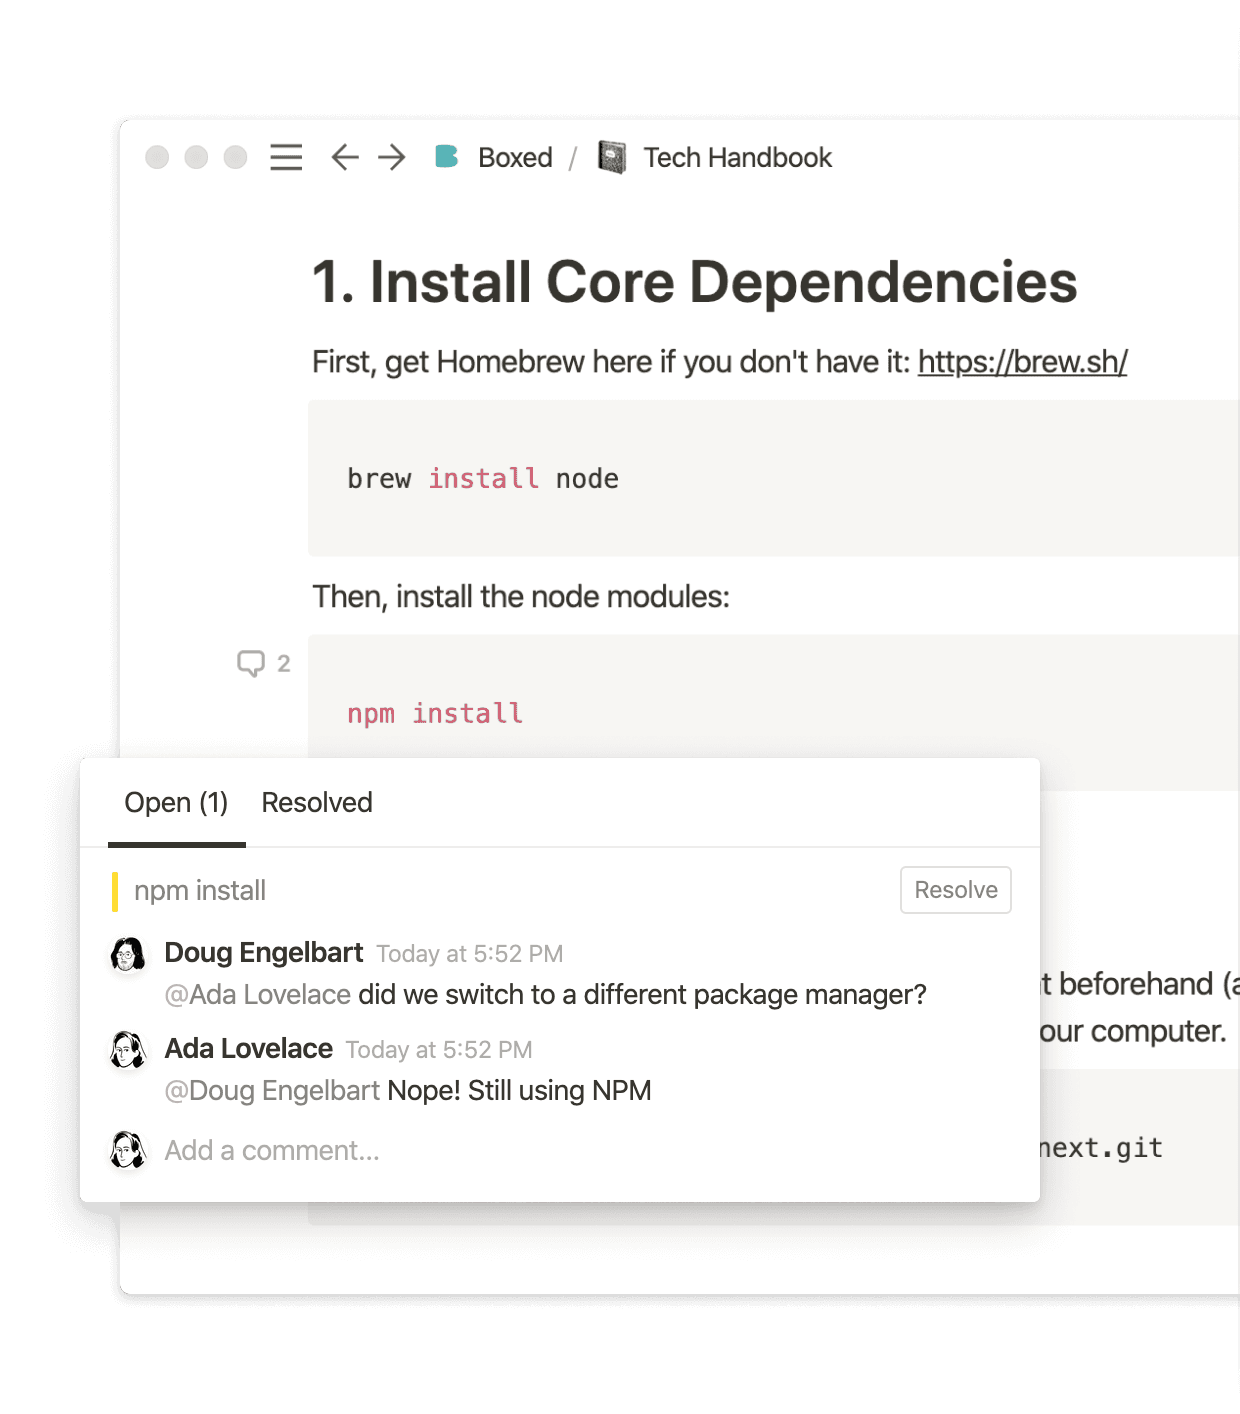Click the Add a comment field

[272, 1151]
